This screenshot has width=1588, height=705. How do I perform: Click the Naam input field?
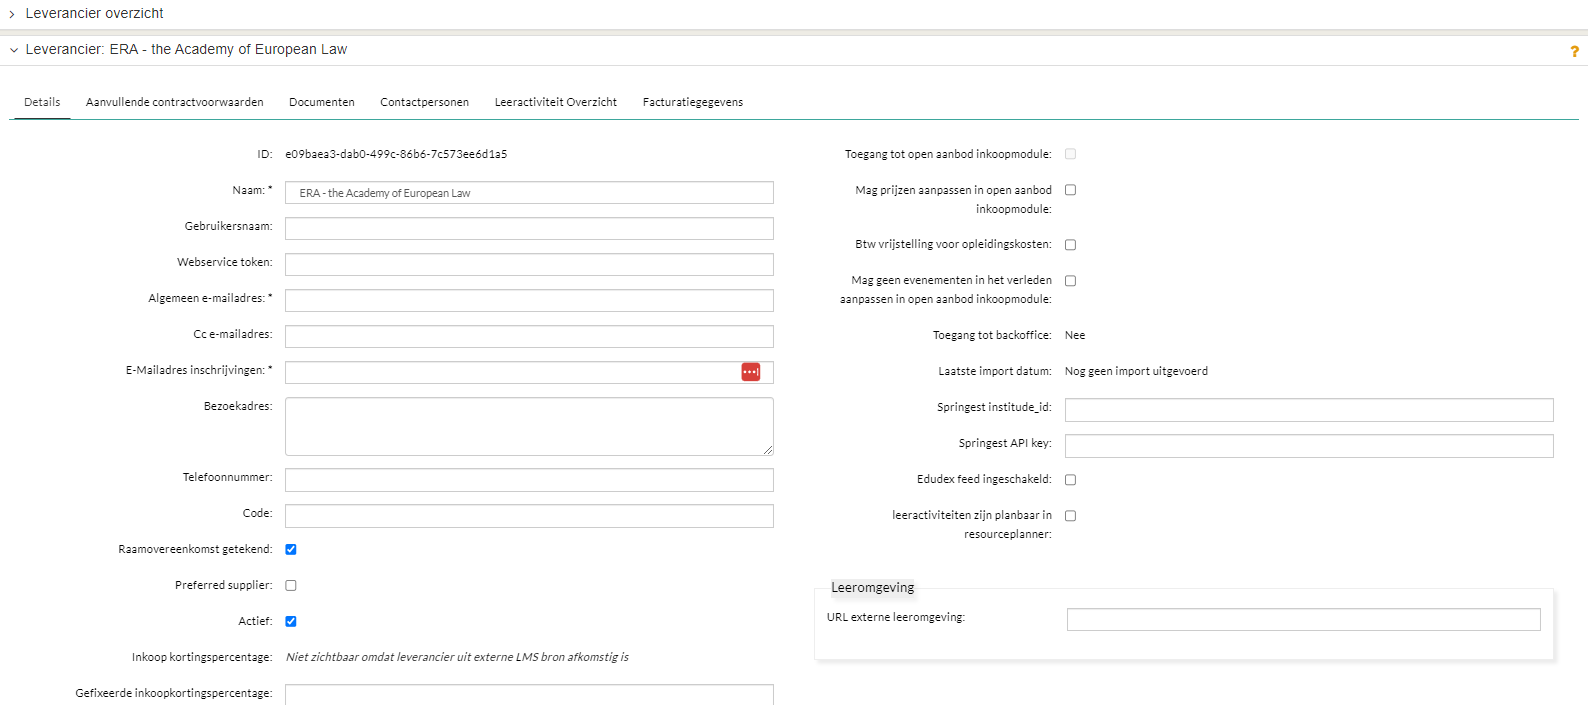[529, 193]
